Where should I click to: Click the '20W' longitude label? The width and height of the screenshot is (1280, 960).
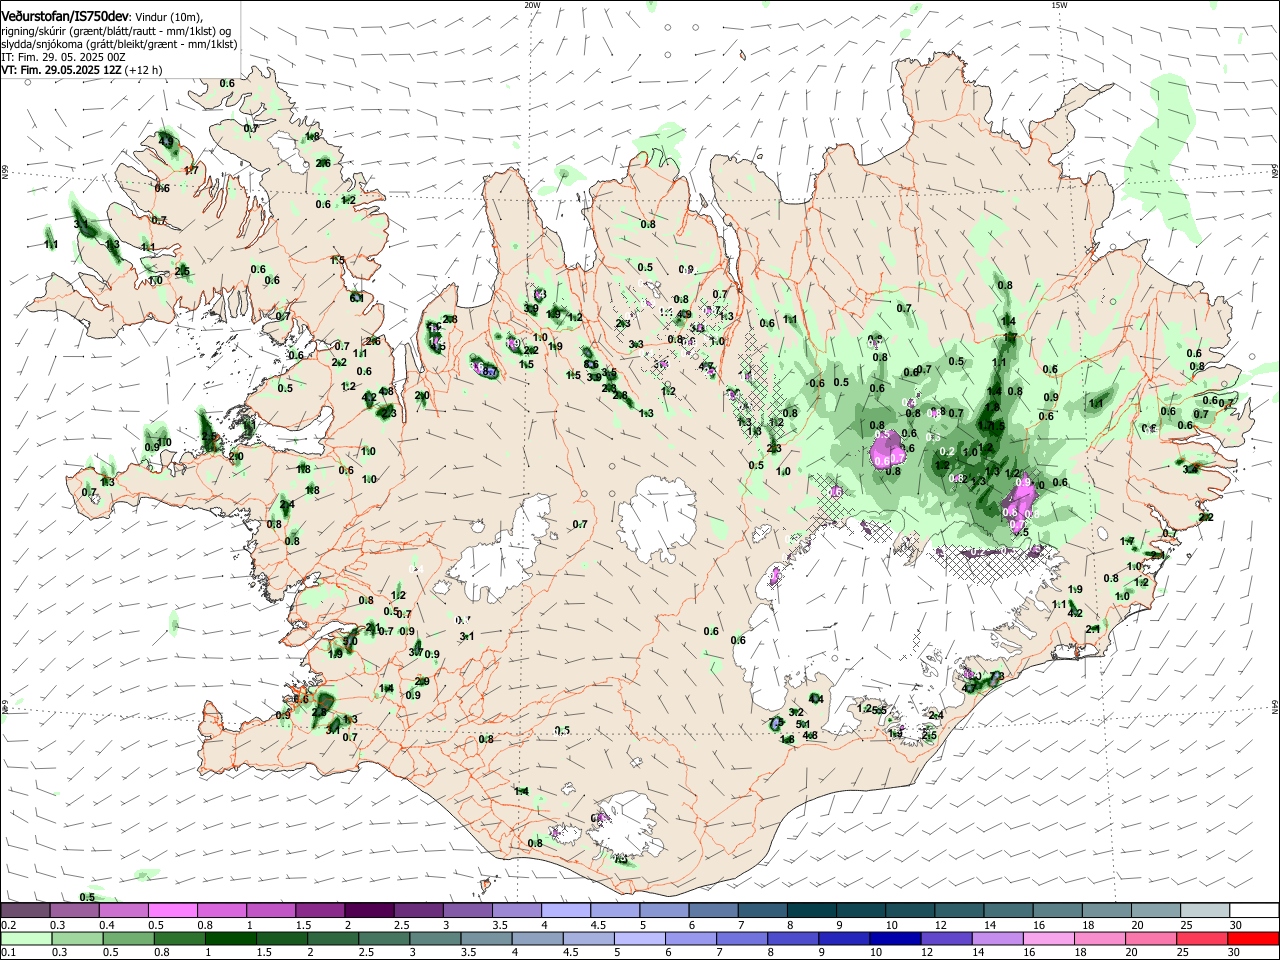tap(532, 5)
